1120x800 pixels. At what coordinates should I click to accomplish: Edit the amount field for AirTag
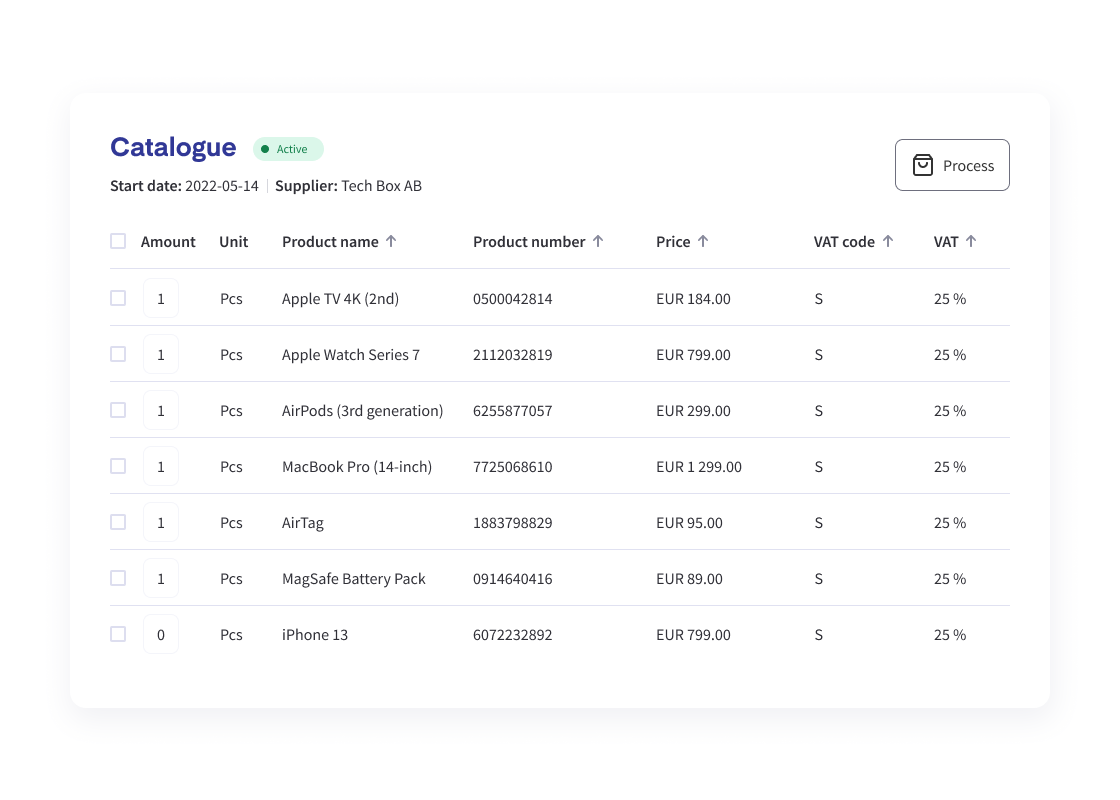tap(161, 522)
